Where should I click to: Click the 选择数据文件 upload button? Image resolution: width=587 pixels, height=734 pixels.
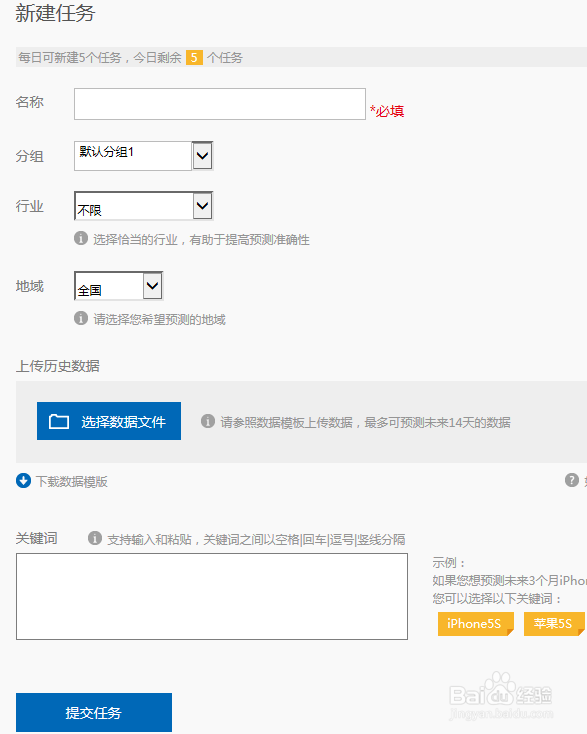click(x=109, y=421)
